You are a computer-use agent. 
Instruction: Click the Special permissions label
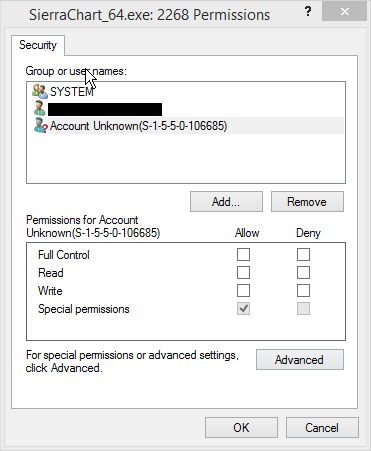coord(84,309)
